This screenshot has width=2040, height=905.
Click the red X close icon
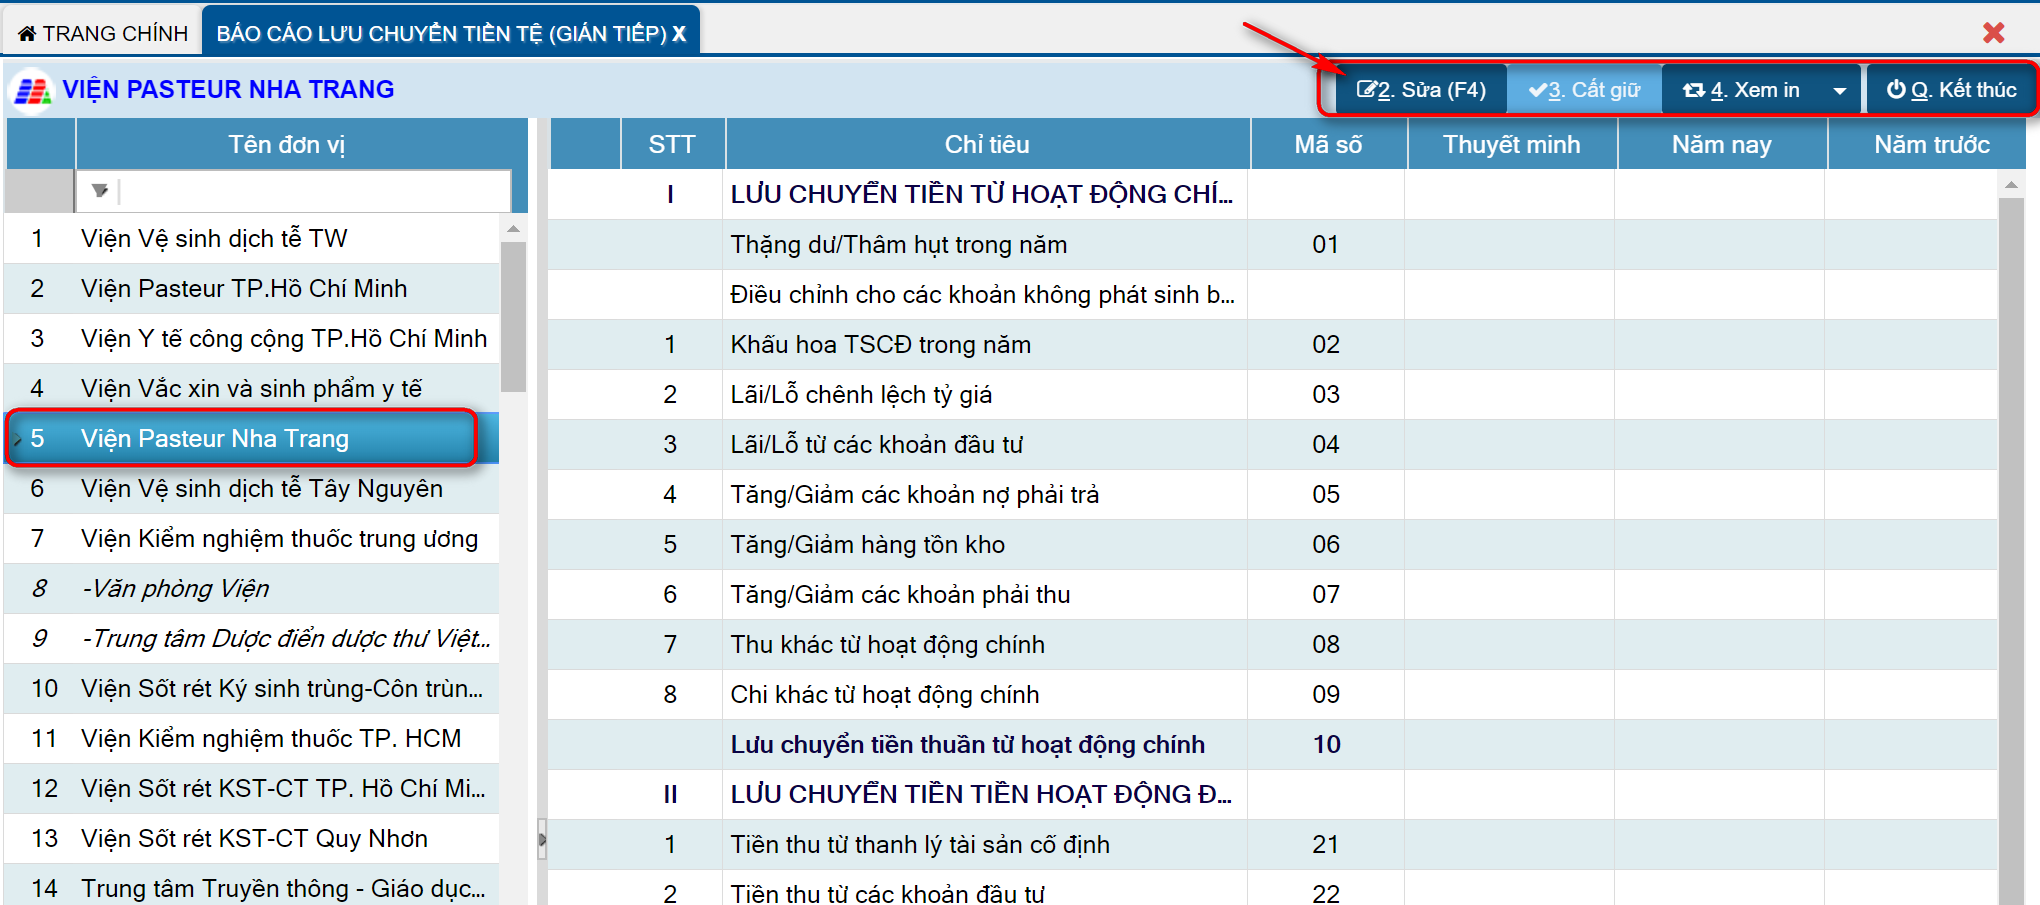pyautogui.click(x=1993, y=33)
